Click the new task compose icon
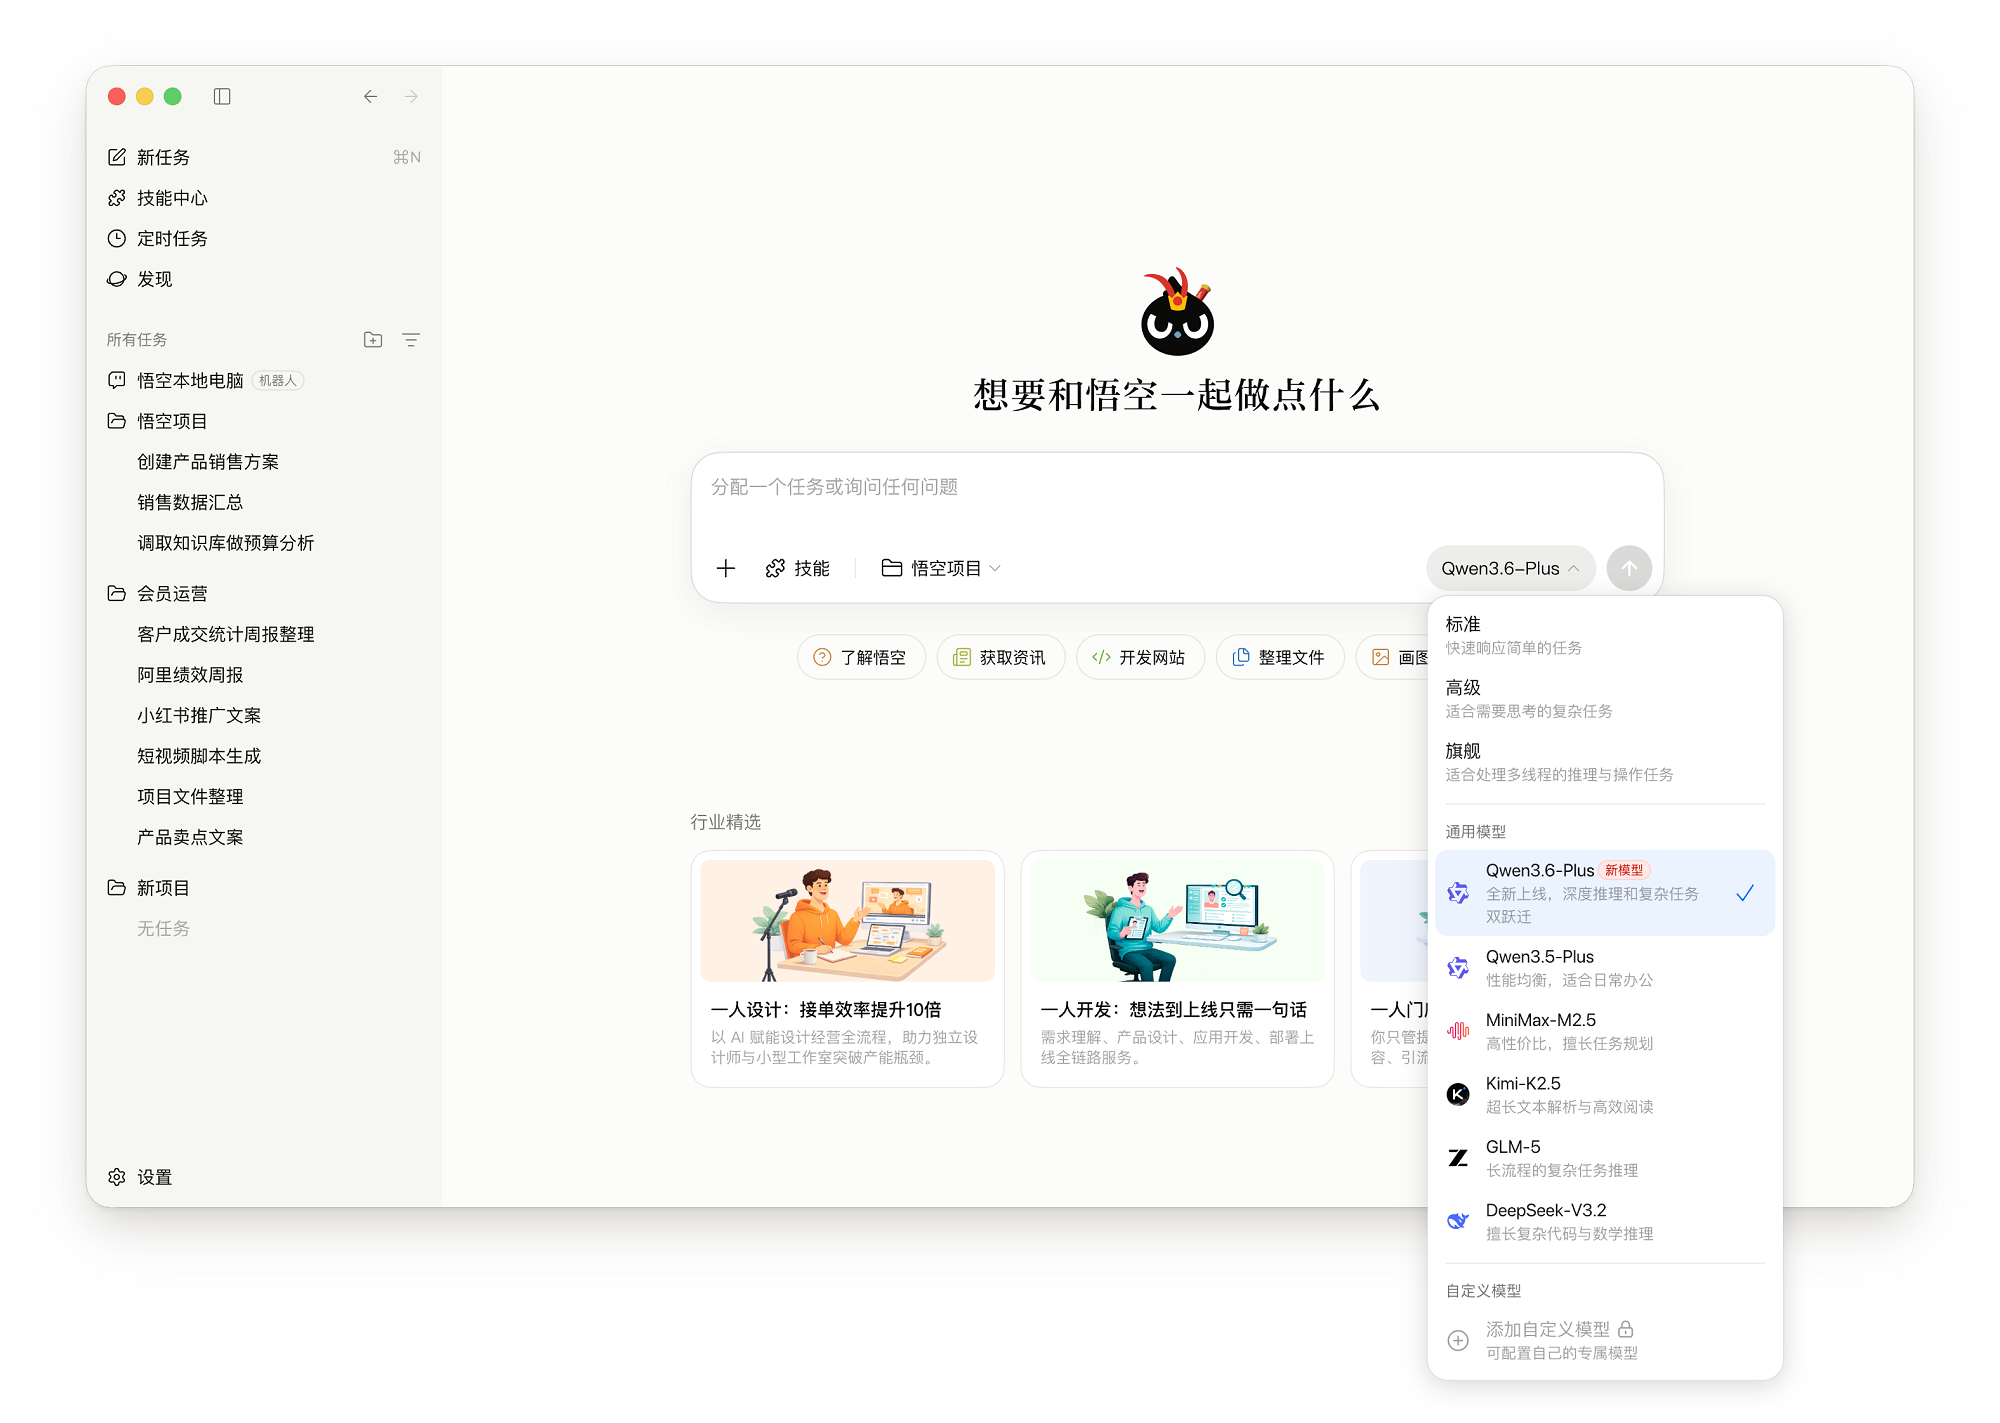Screen dimensions: 2000x1423 click(x=117, y=157)
